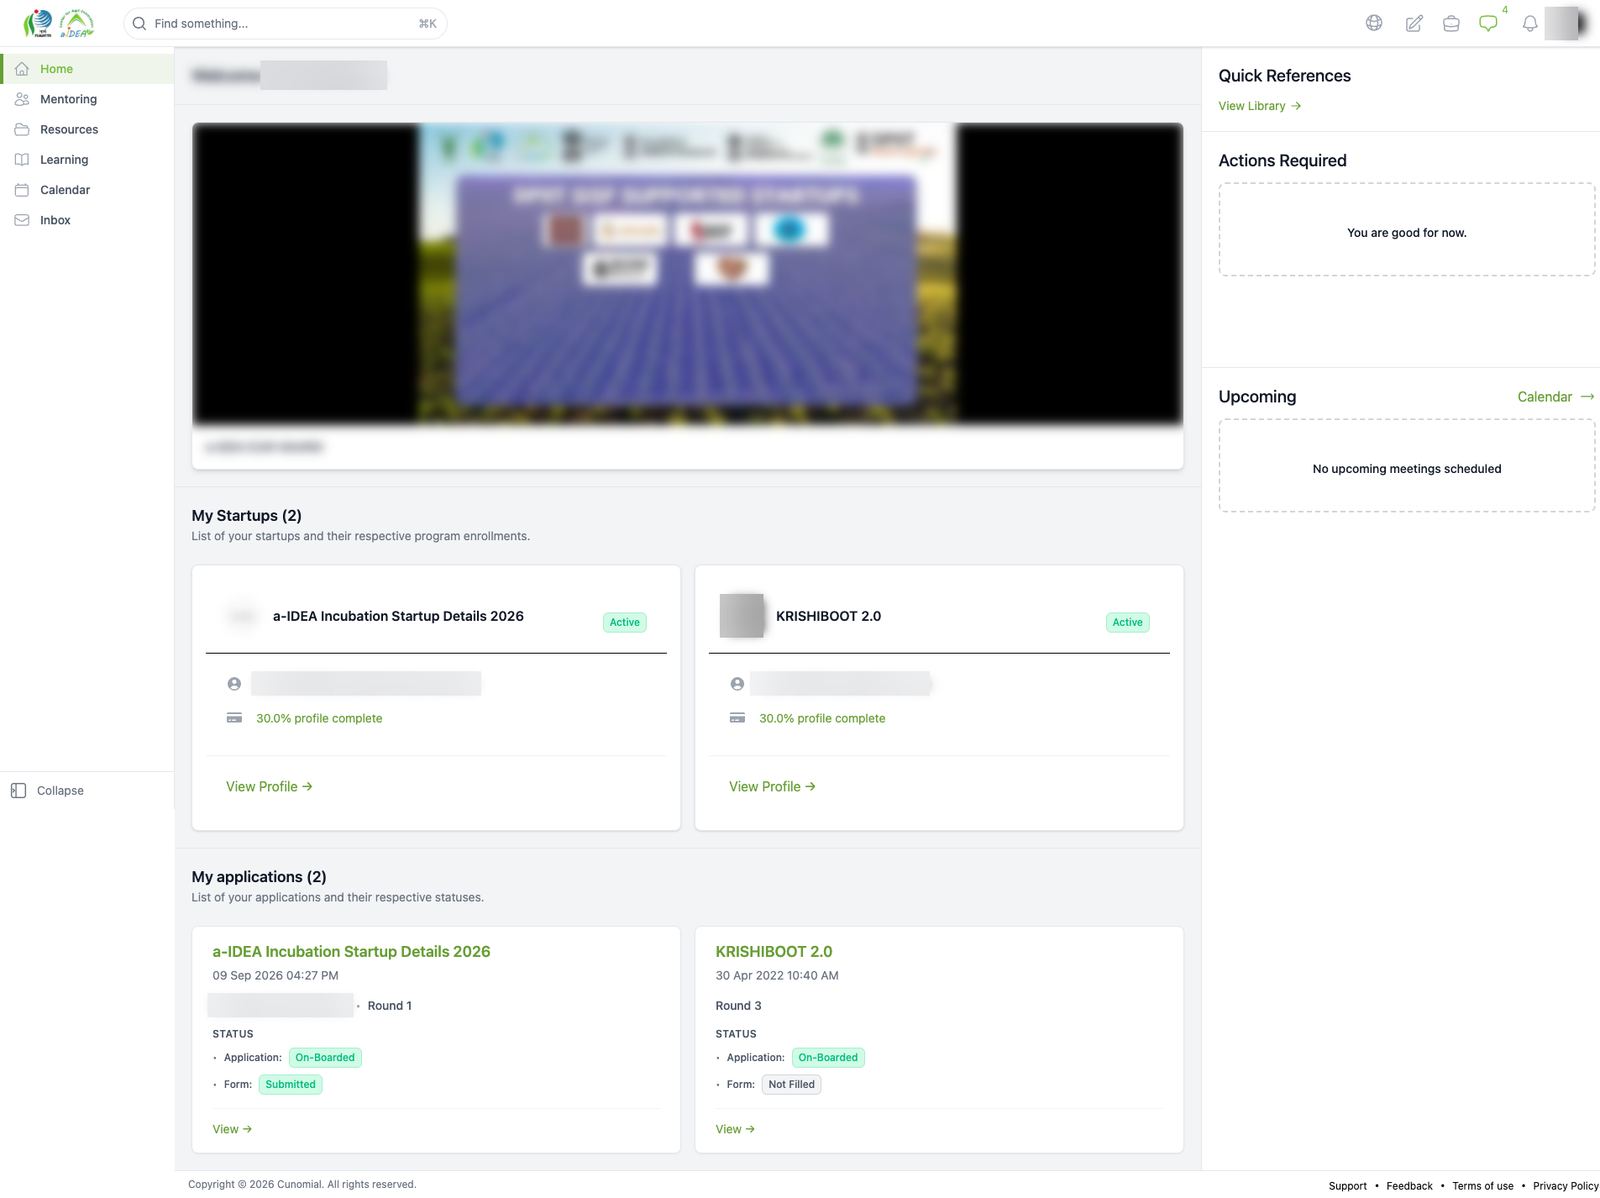Viewport: 1600px width, 1198px height.
Task: Click '30.0% profile complete' on the a-IDEA card
Action: [319, 718]
